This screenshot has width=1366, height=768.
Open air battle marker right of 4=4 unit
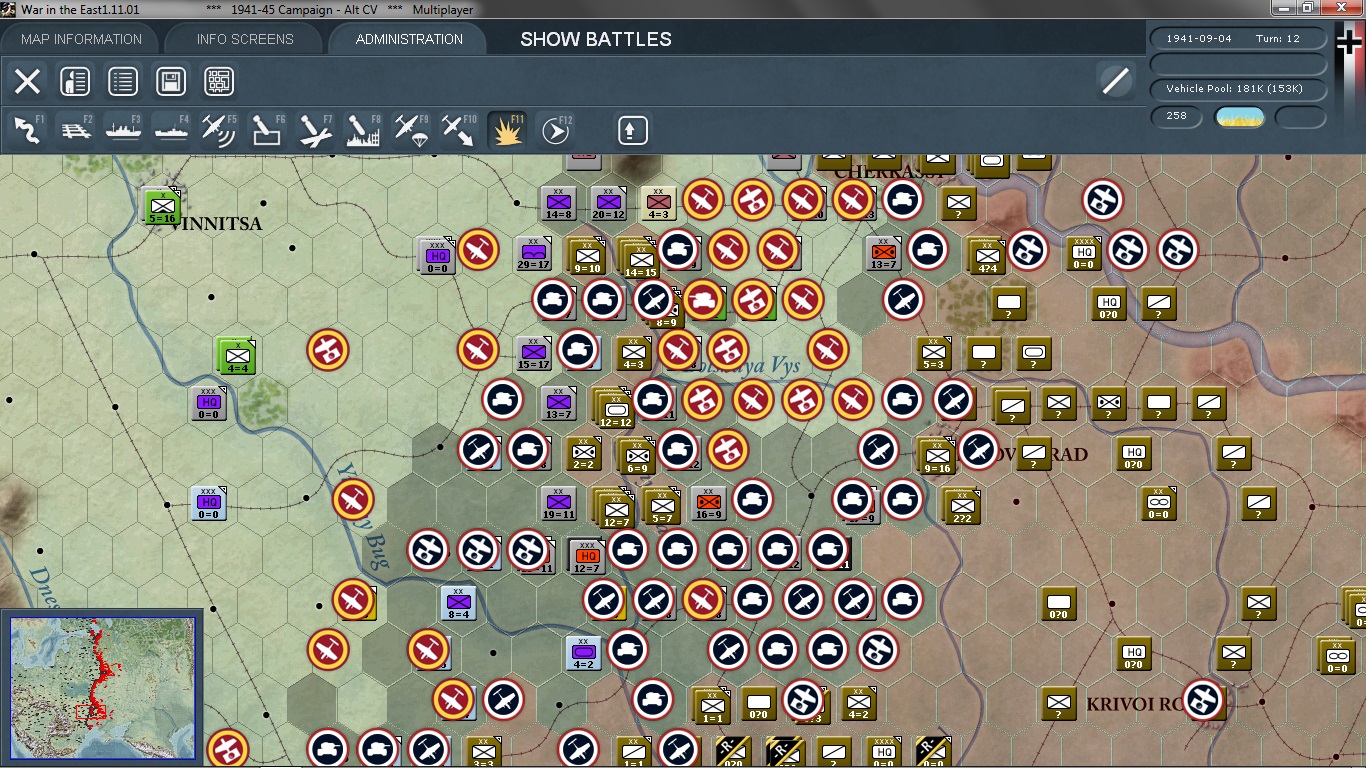(x=328, y=350)
